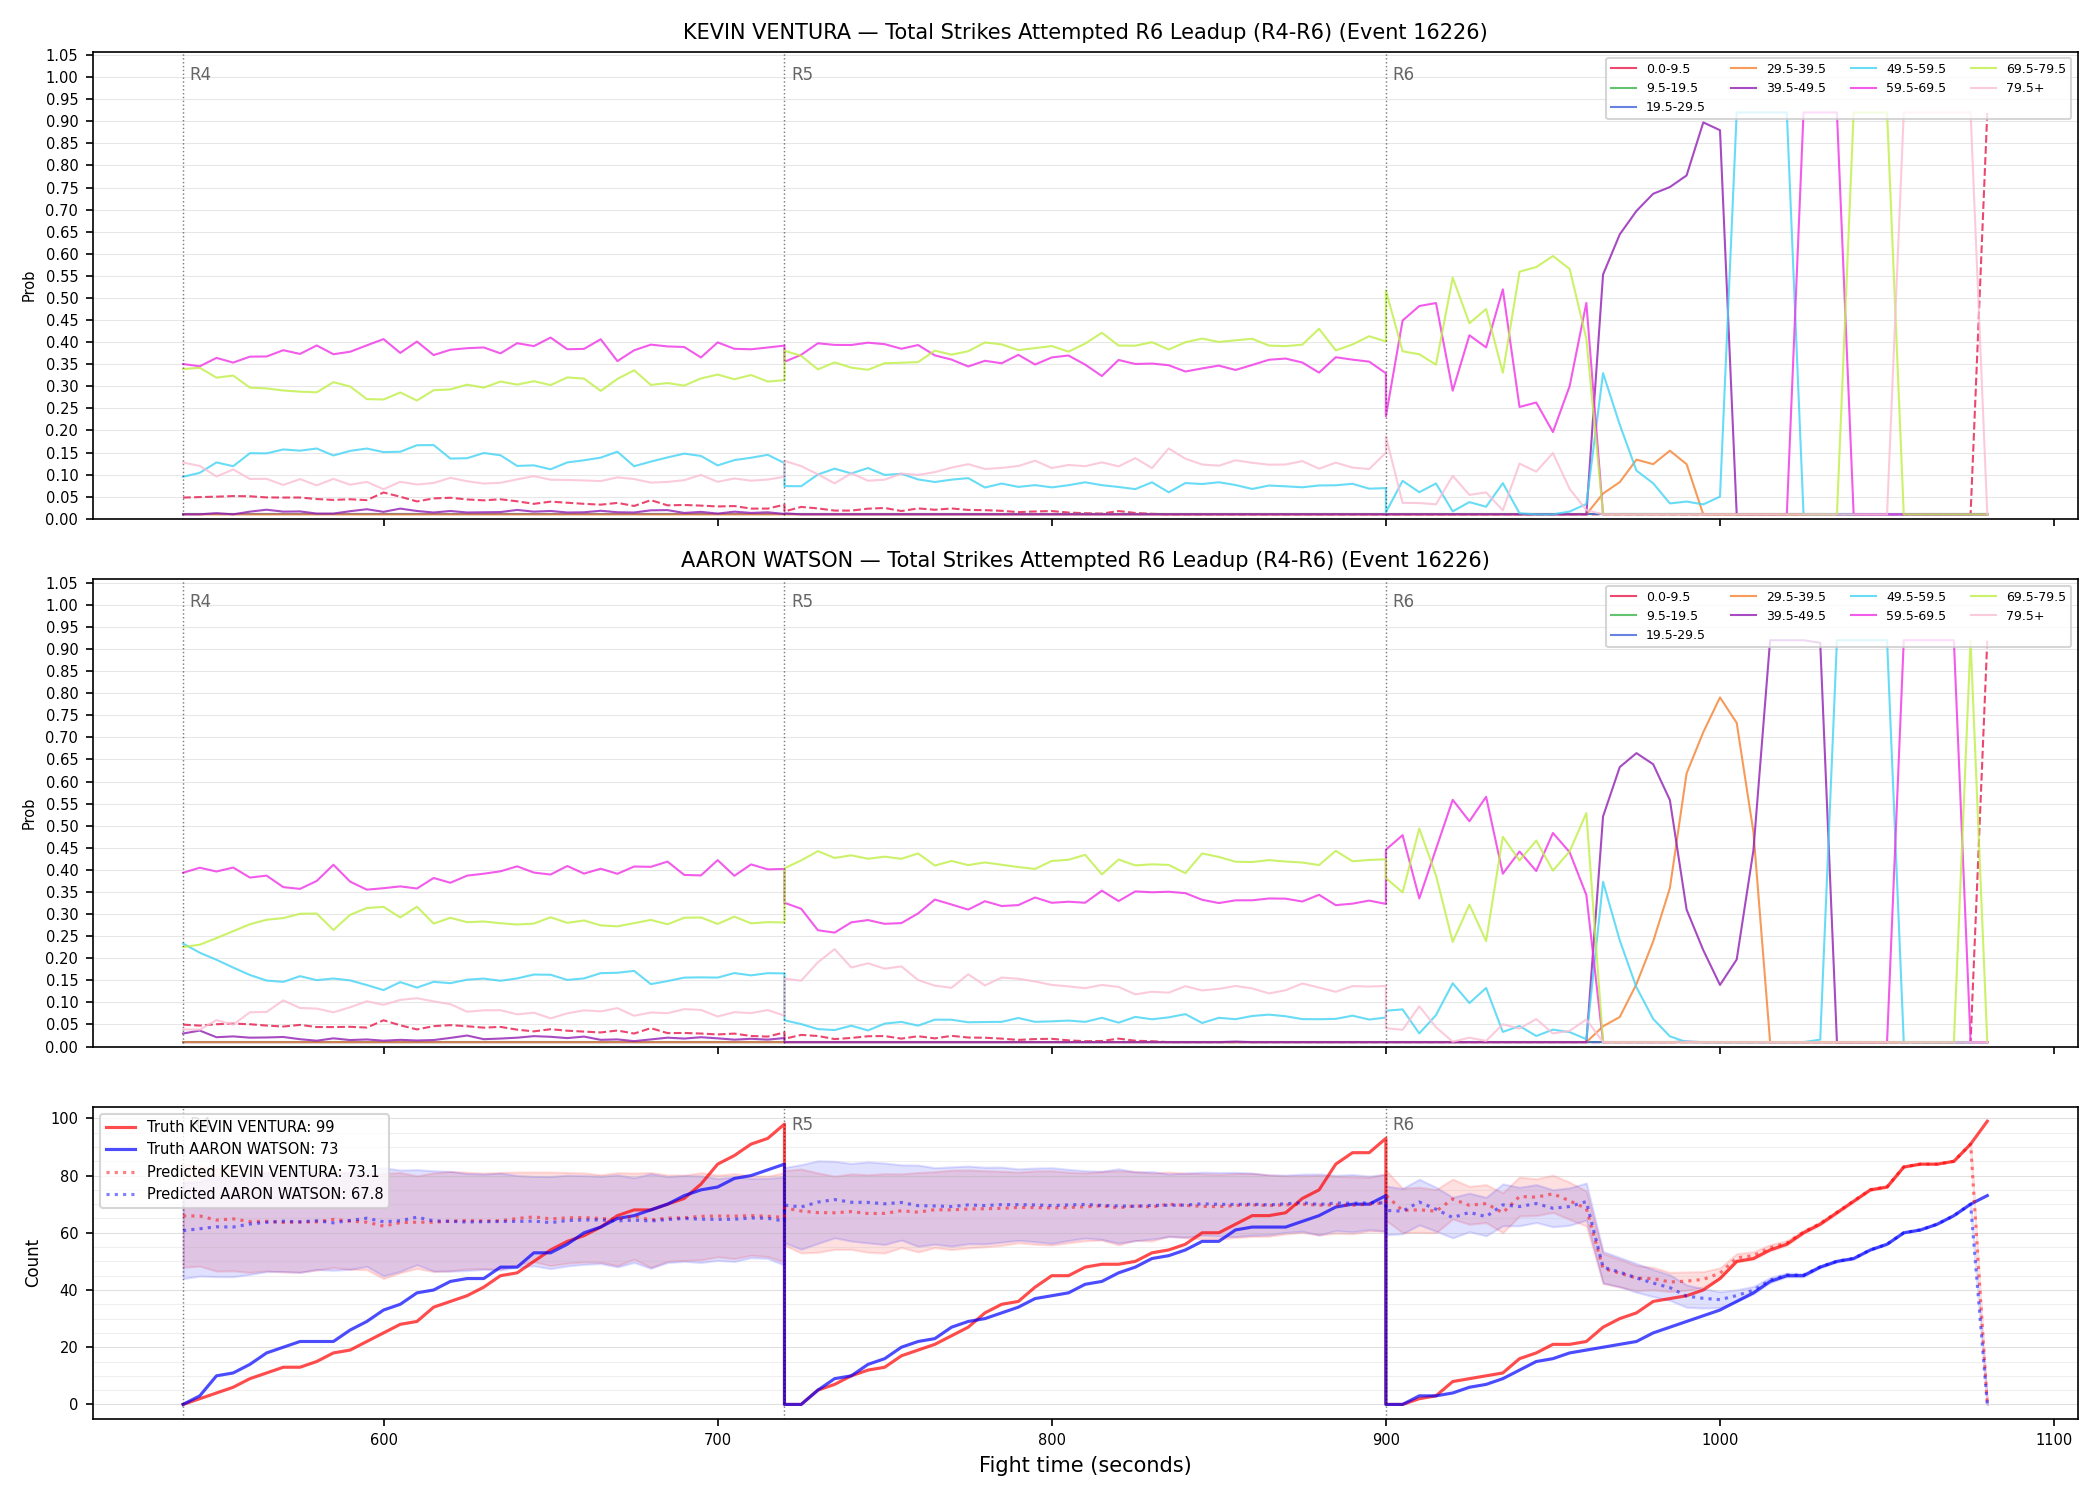This screenshot has height=1500, width=2100.
Task: Click the KEVIN VENTURA chart title
Action: [1085, 32]
